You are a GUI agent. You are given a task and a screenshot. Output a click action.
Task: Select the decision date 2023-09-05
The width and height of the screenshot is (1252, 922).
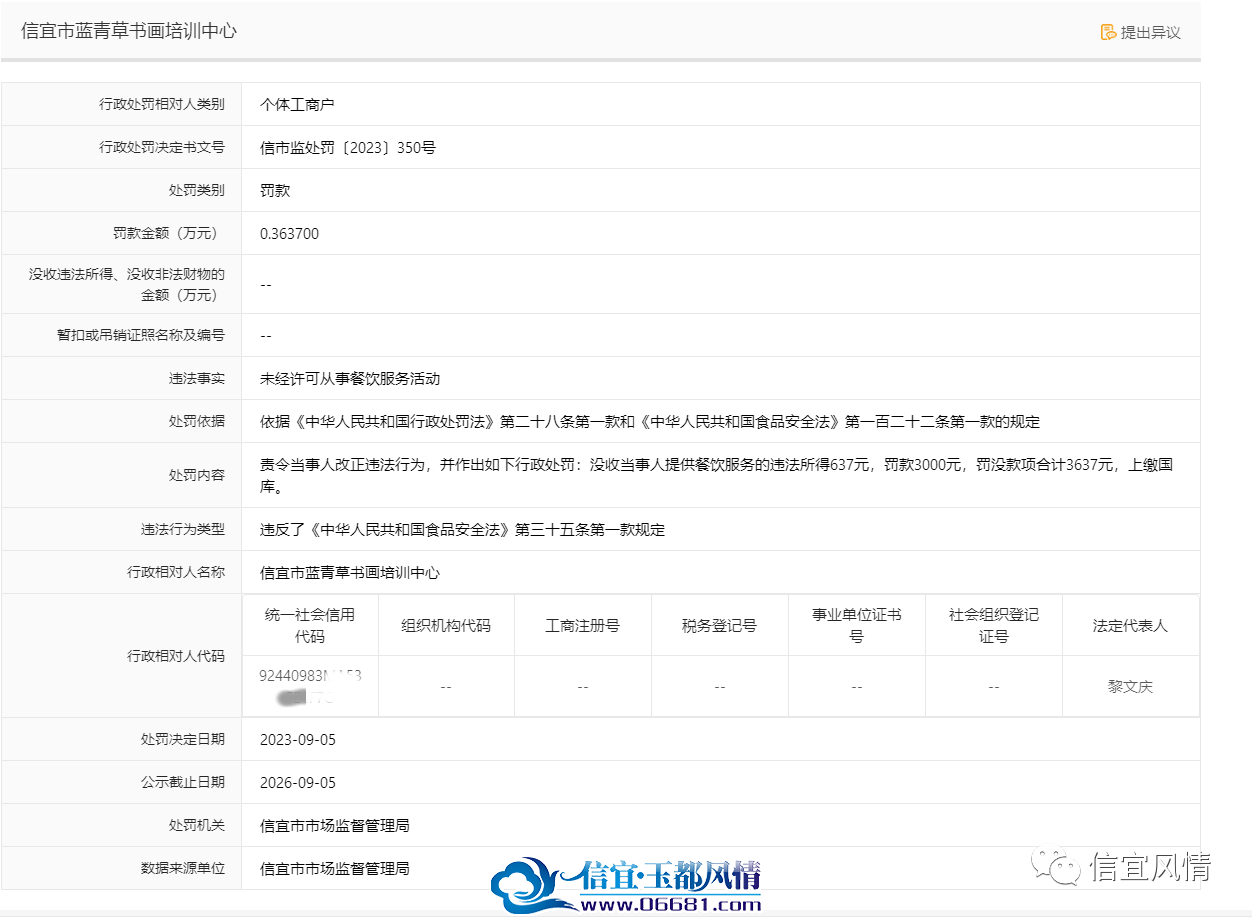tap(298, 740)
